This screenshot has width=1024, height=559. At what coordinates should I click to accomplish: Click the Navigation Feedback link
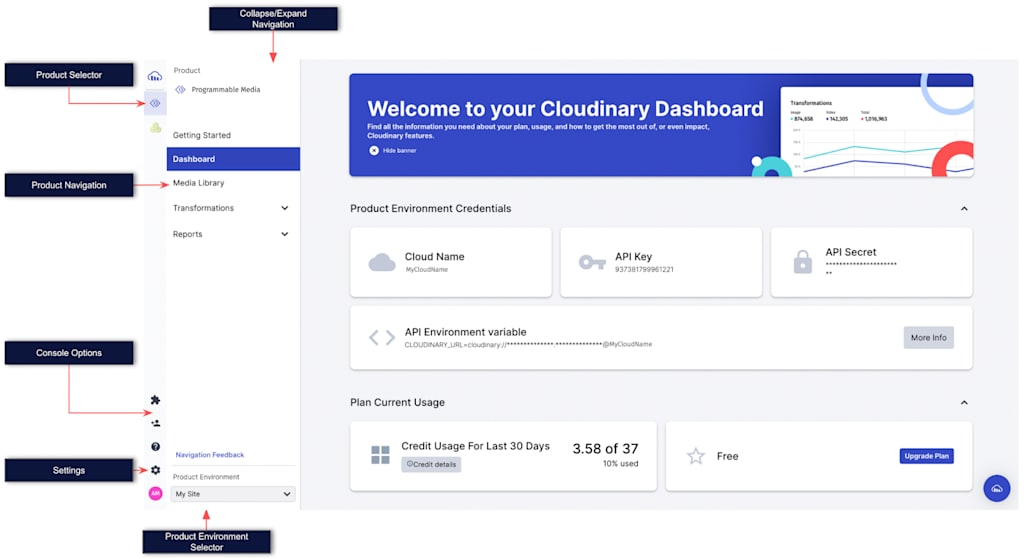click(210, 455)
